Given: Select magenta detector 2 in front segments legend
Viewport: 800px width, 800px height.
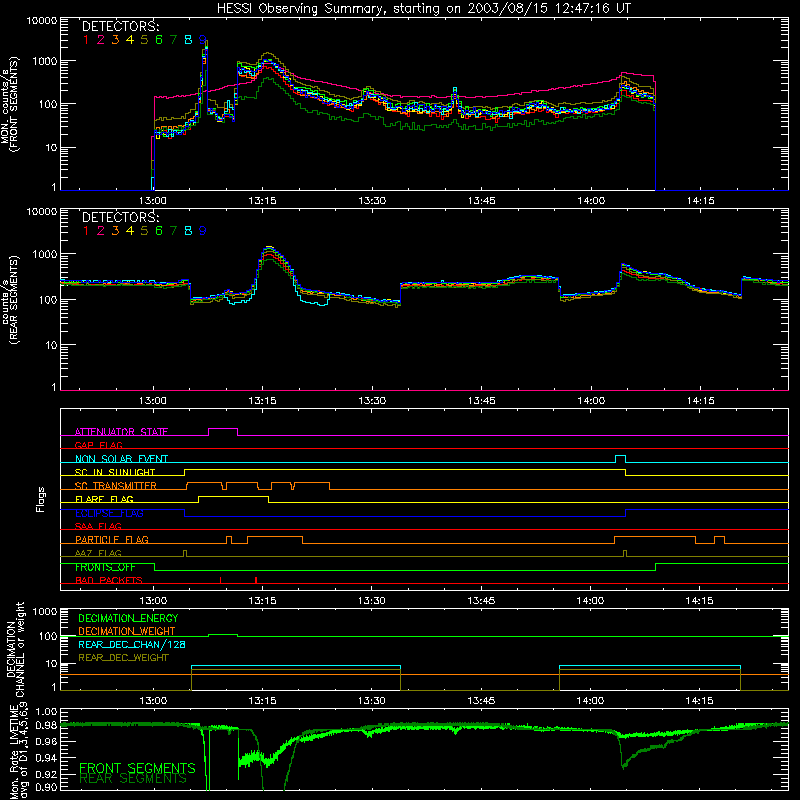Looking at the screenshot, I should 101,40.
